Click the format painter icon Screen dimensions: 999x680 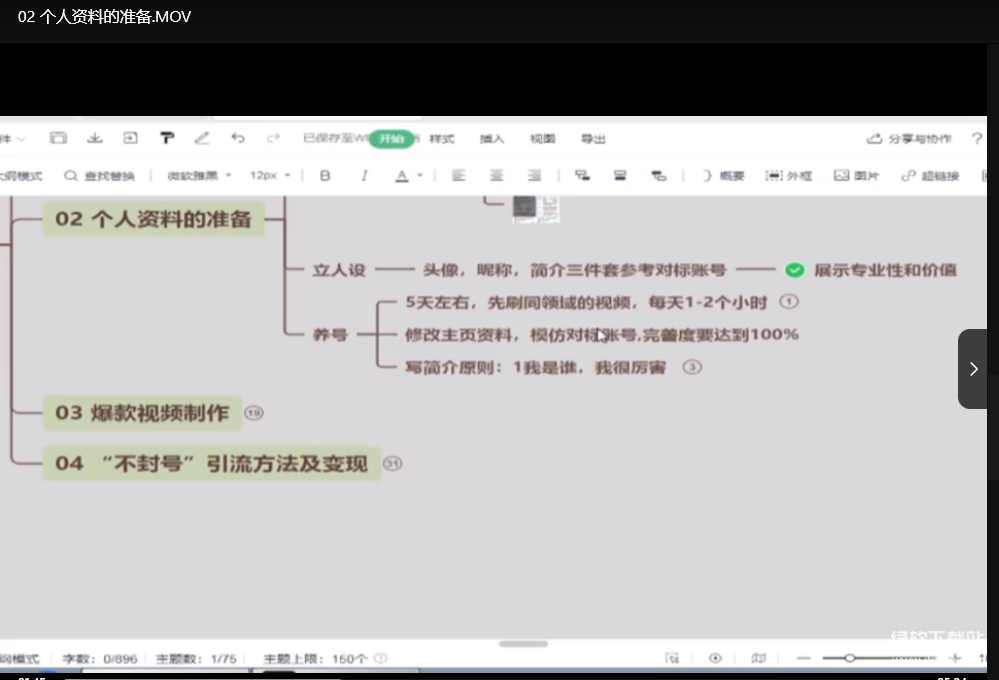[x=167, y=138]
